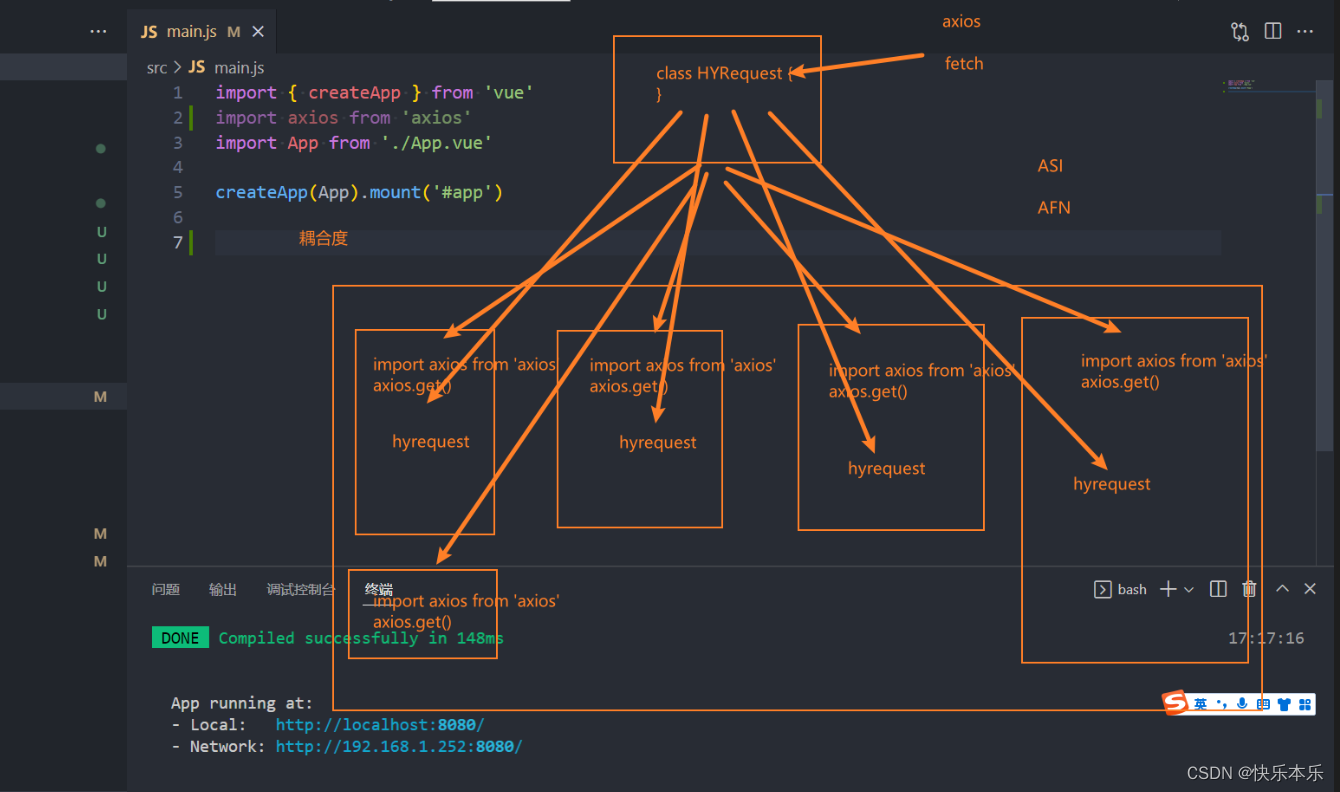Screen dimensions: 1340x792
Task: Split the editor to the right
Action: pyautogui.click(x=1273, y=31)
